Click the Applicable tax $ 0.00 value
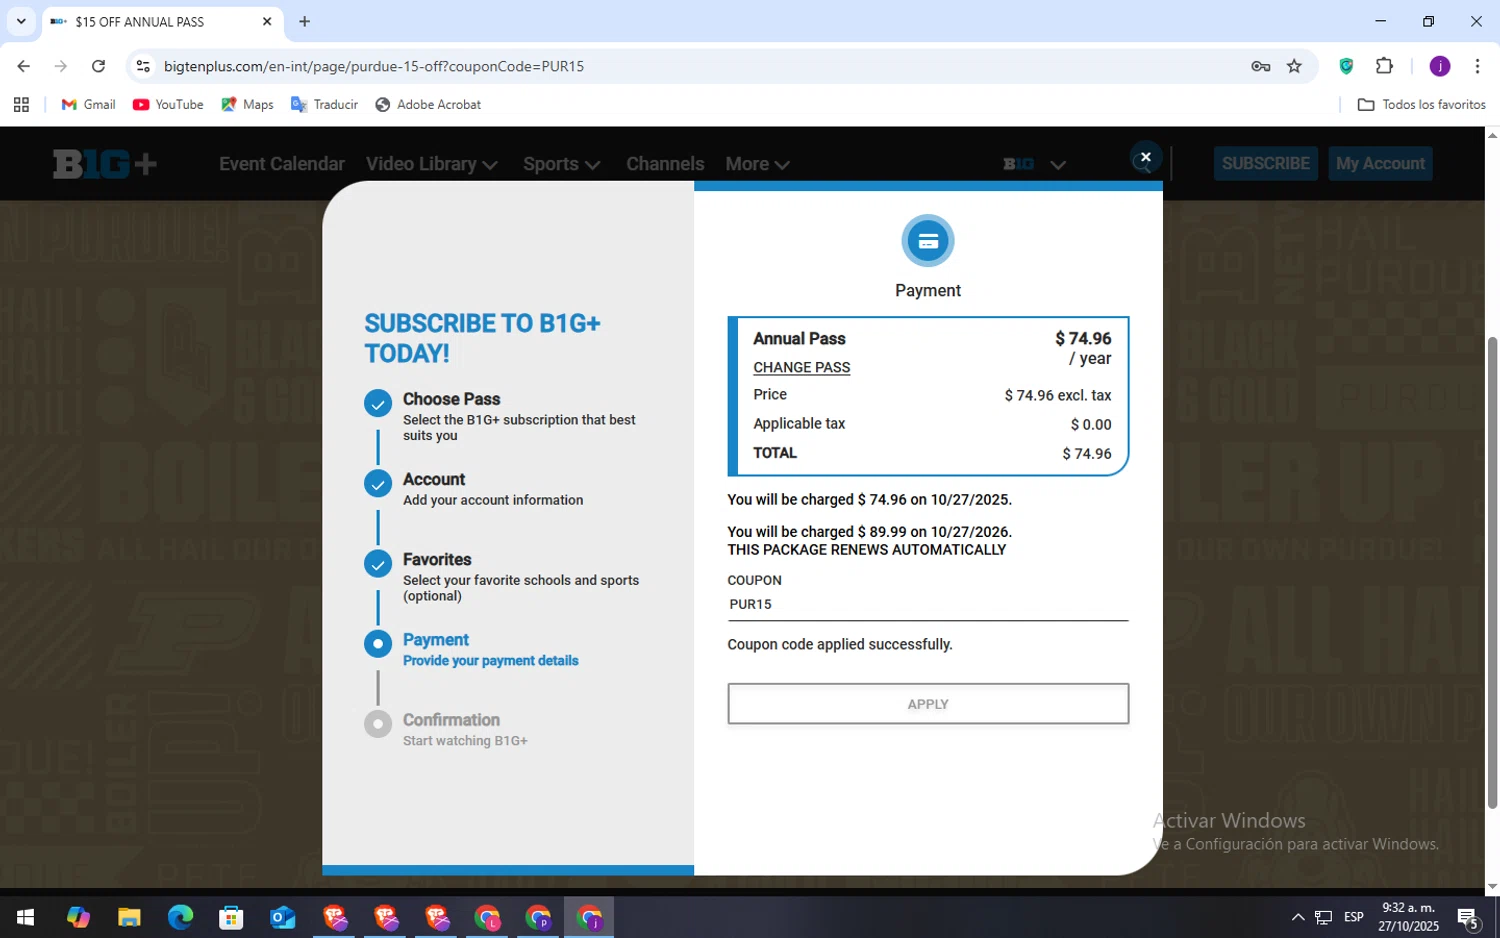Screen dimensions: 1500x938 pyautogui.click(x=1091, y=425)
